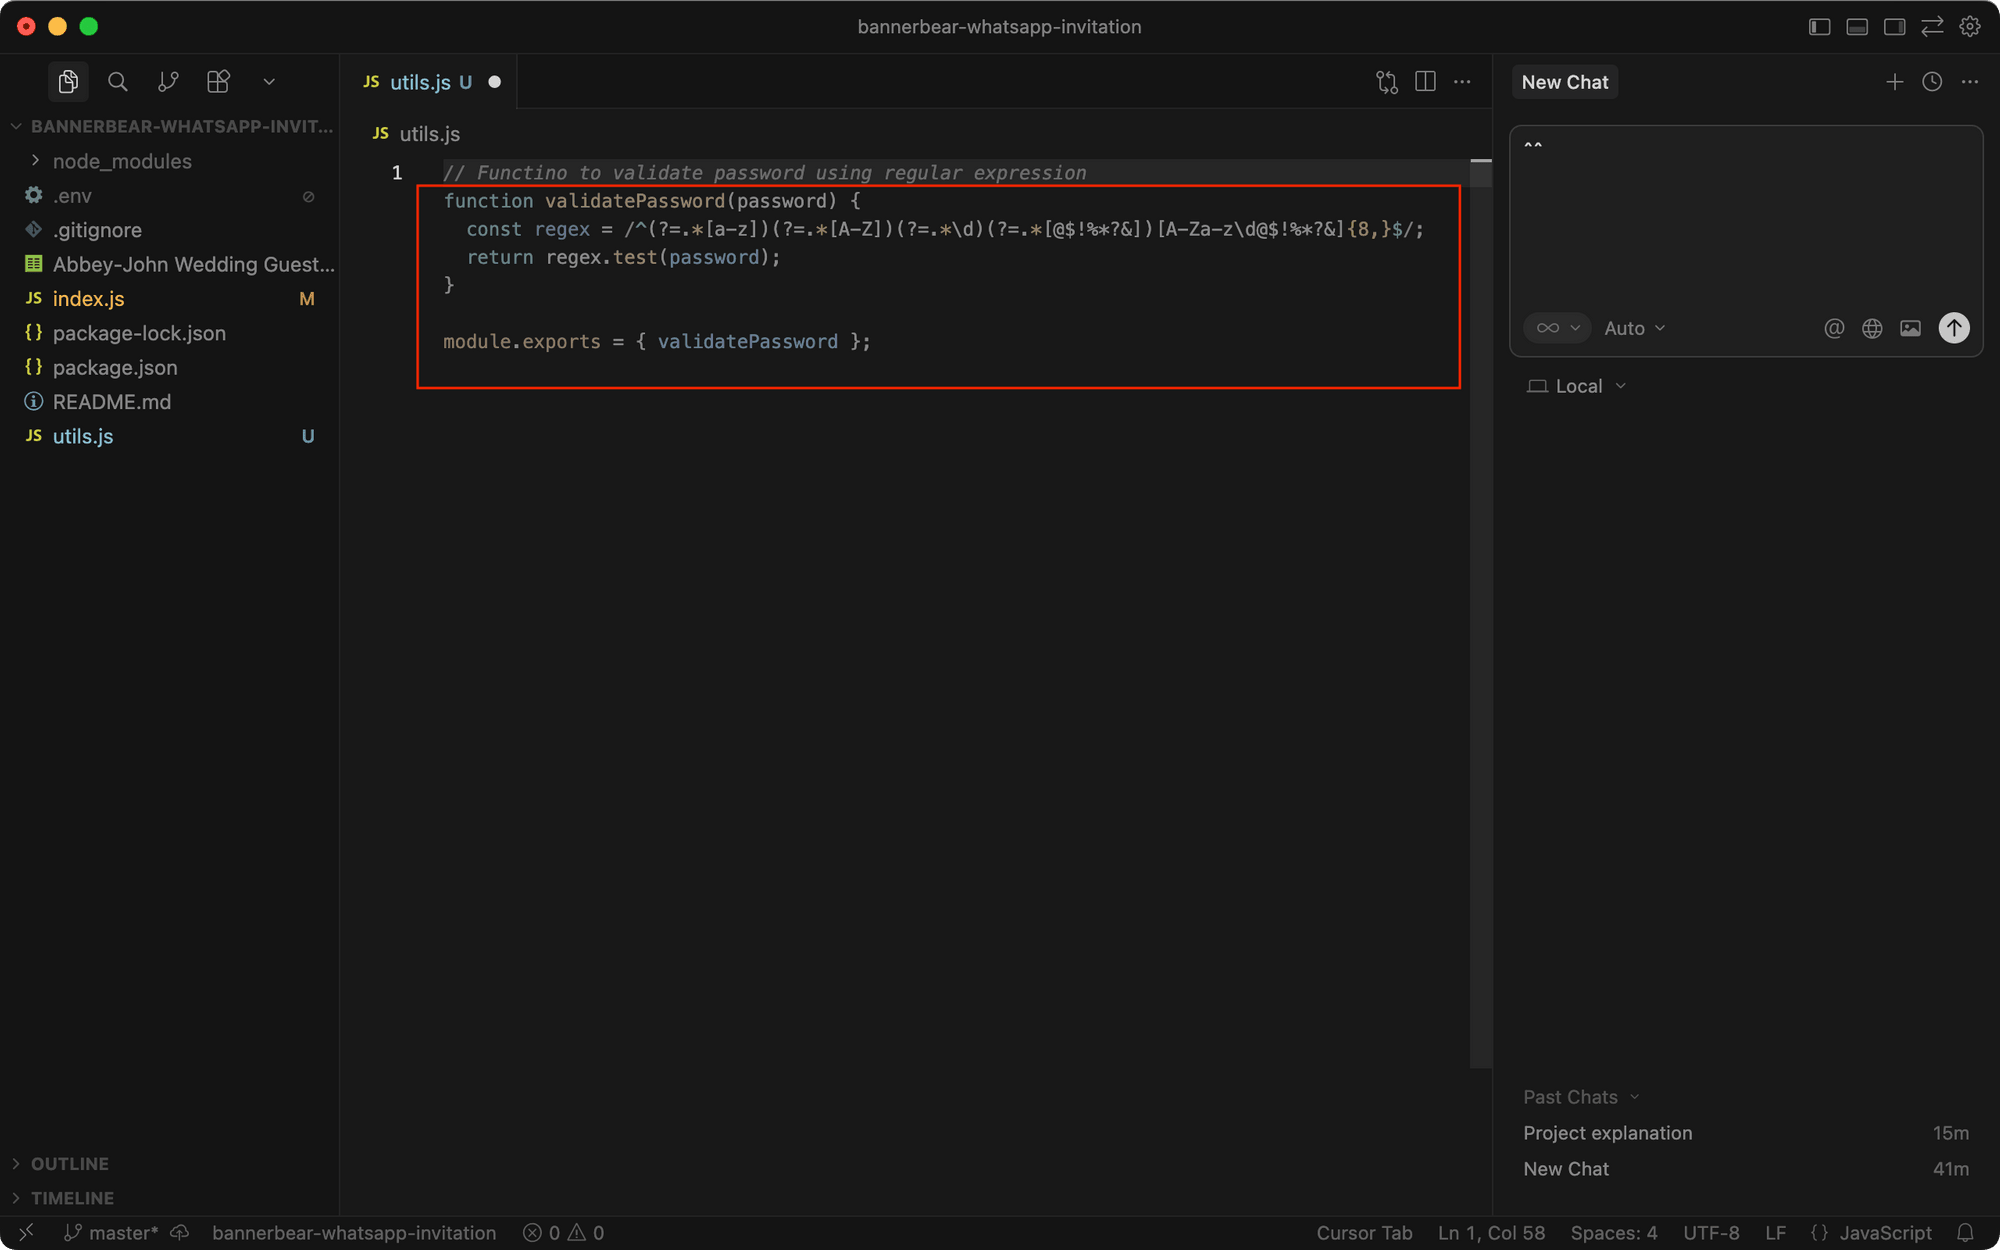Toggle the infinity context pill
This screenshot has height=1250, width=2000.
coord(1557,328)
